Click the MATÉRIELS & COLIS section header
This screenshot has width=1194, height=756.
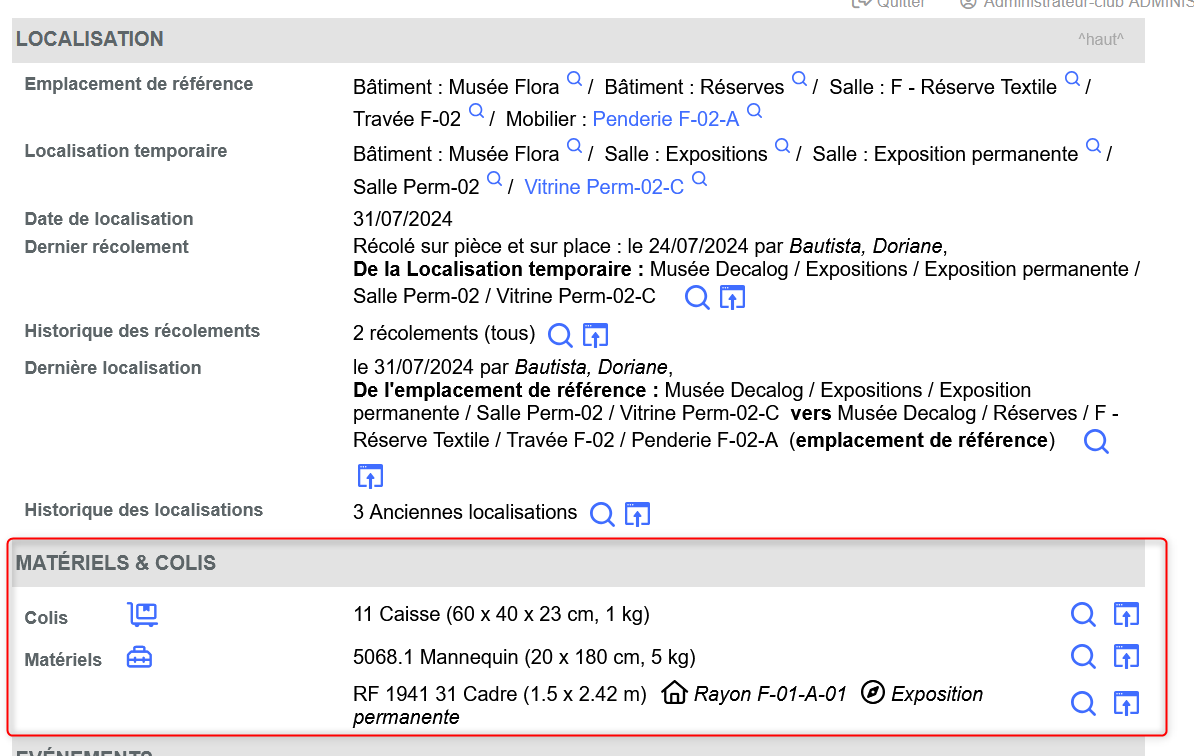tap(116, 563)
